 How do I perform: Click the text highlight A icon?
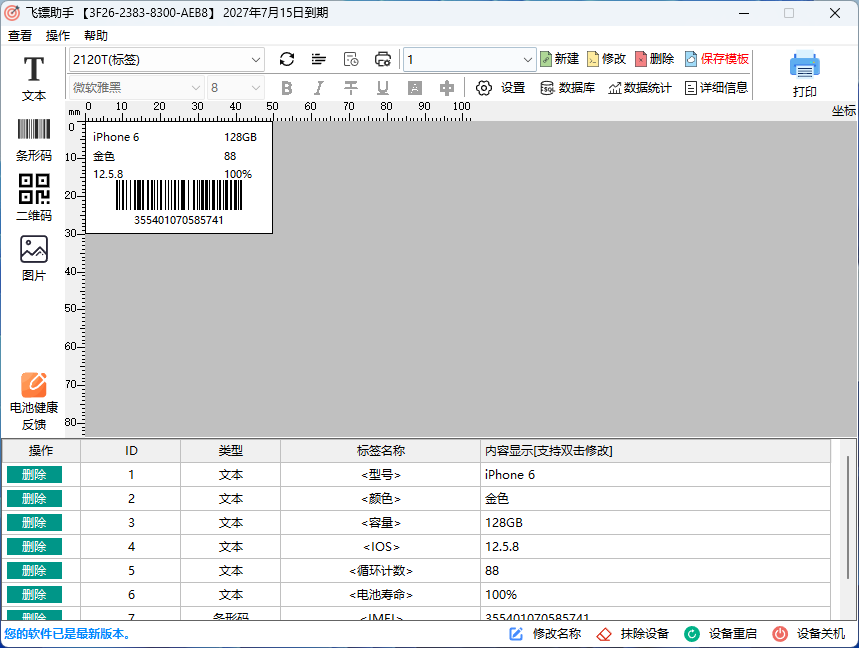(x=415, y=88)
